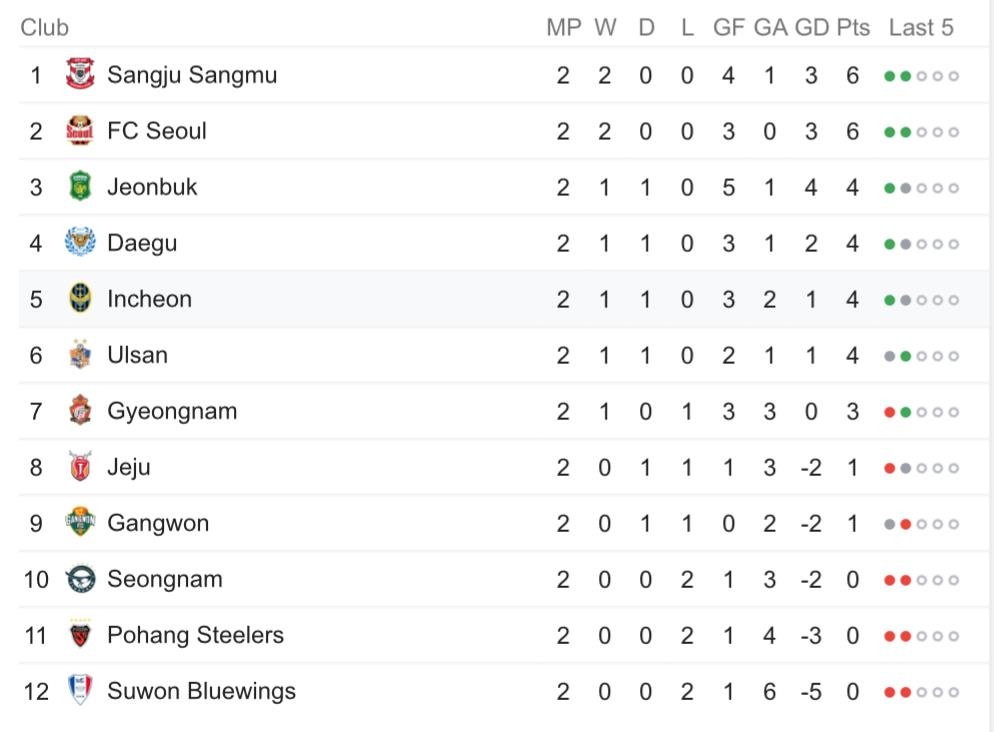Image resolution: width=994 pixels, height=732 pixels.
Task: Sort the table by GD column
Action: tap(810, 27)
